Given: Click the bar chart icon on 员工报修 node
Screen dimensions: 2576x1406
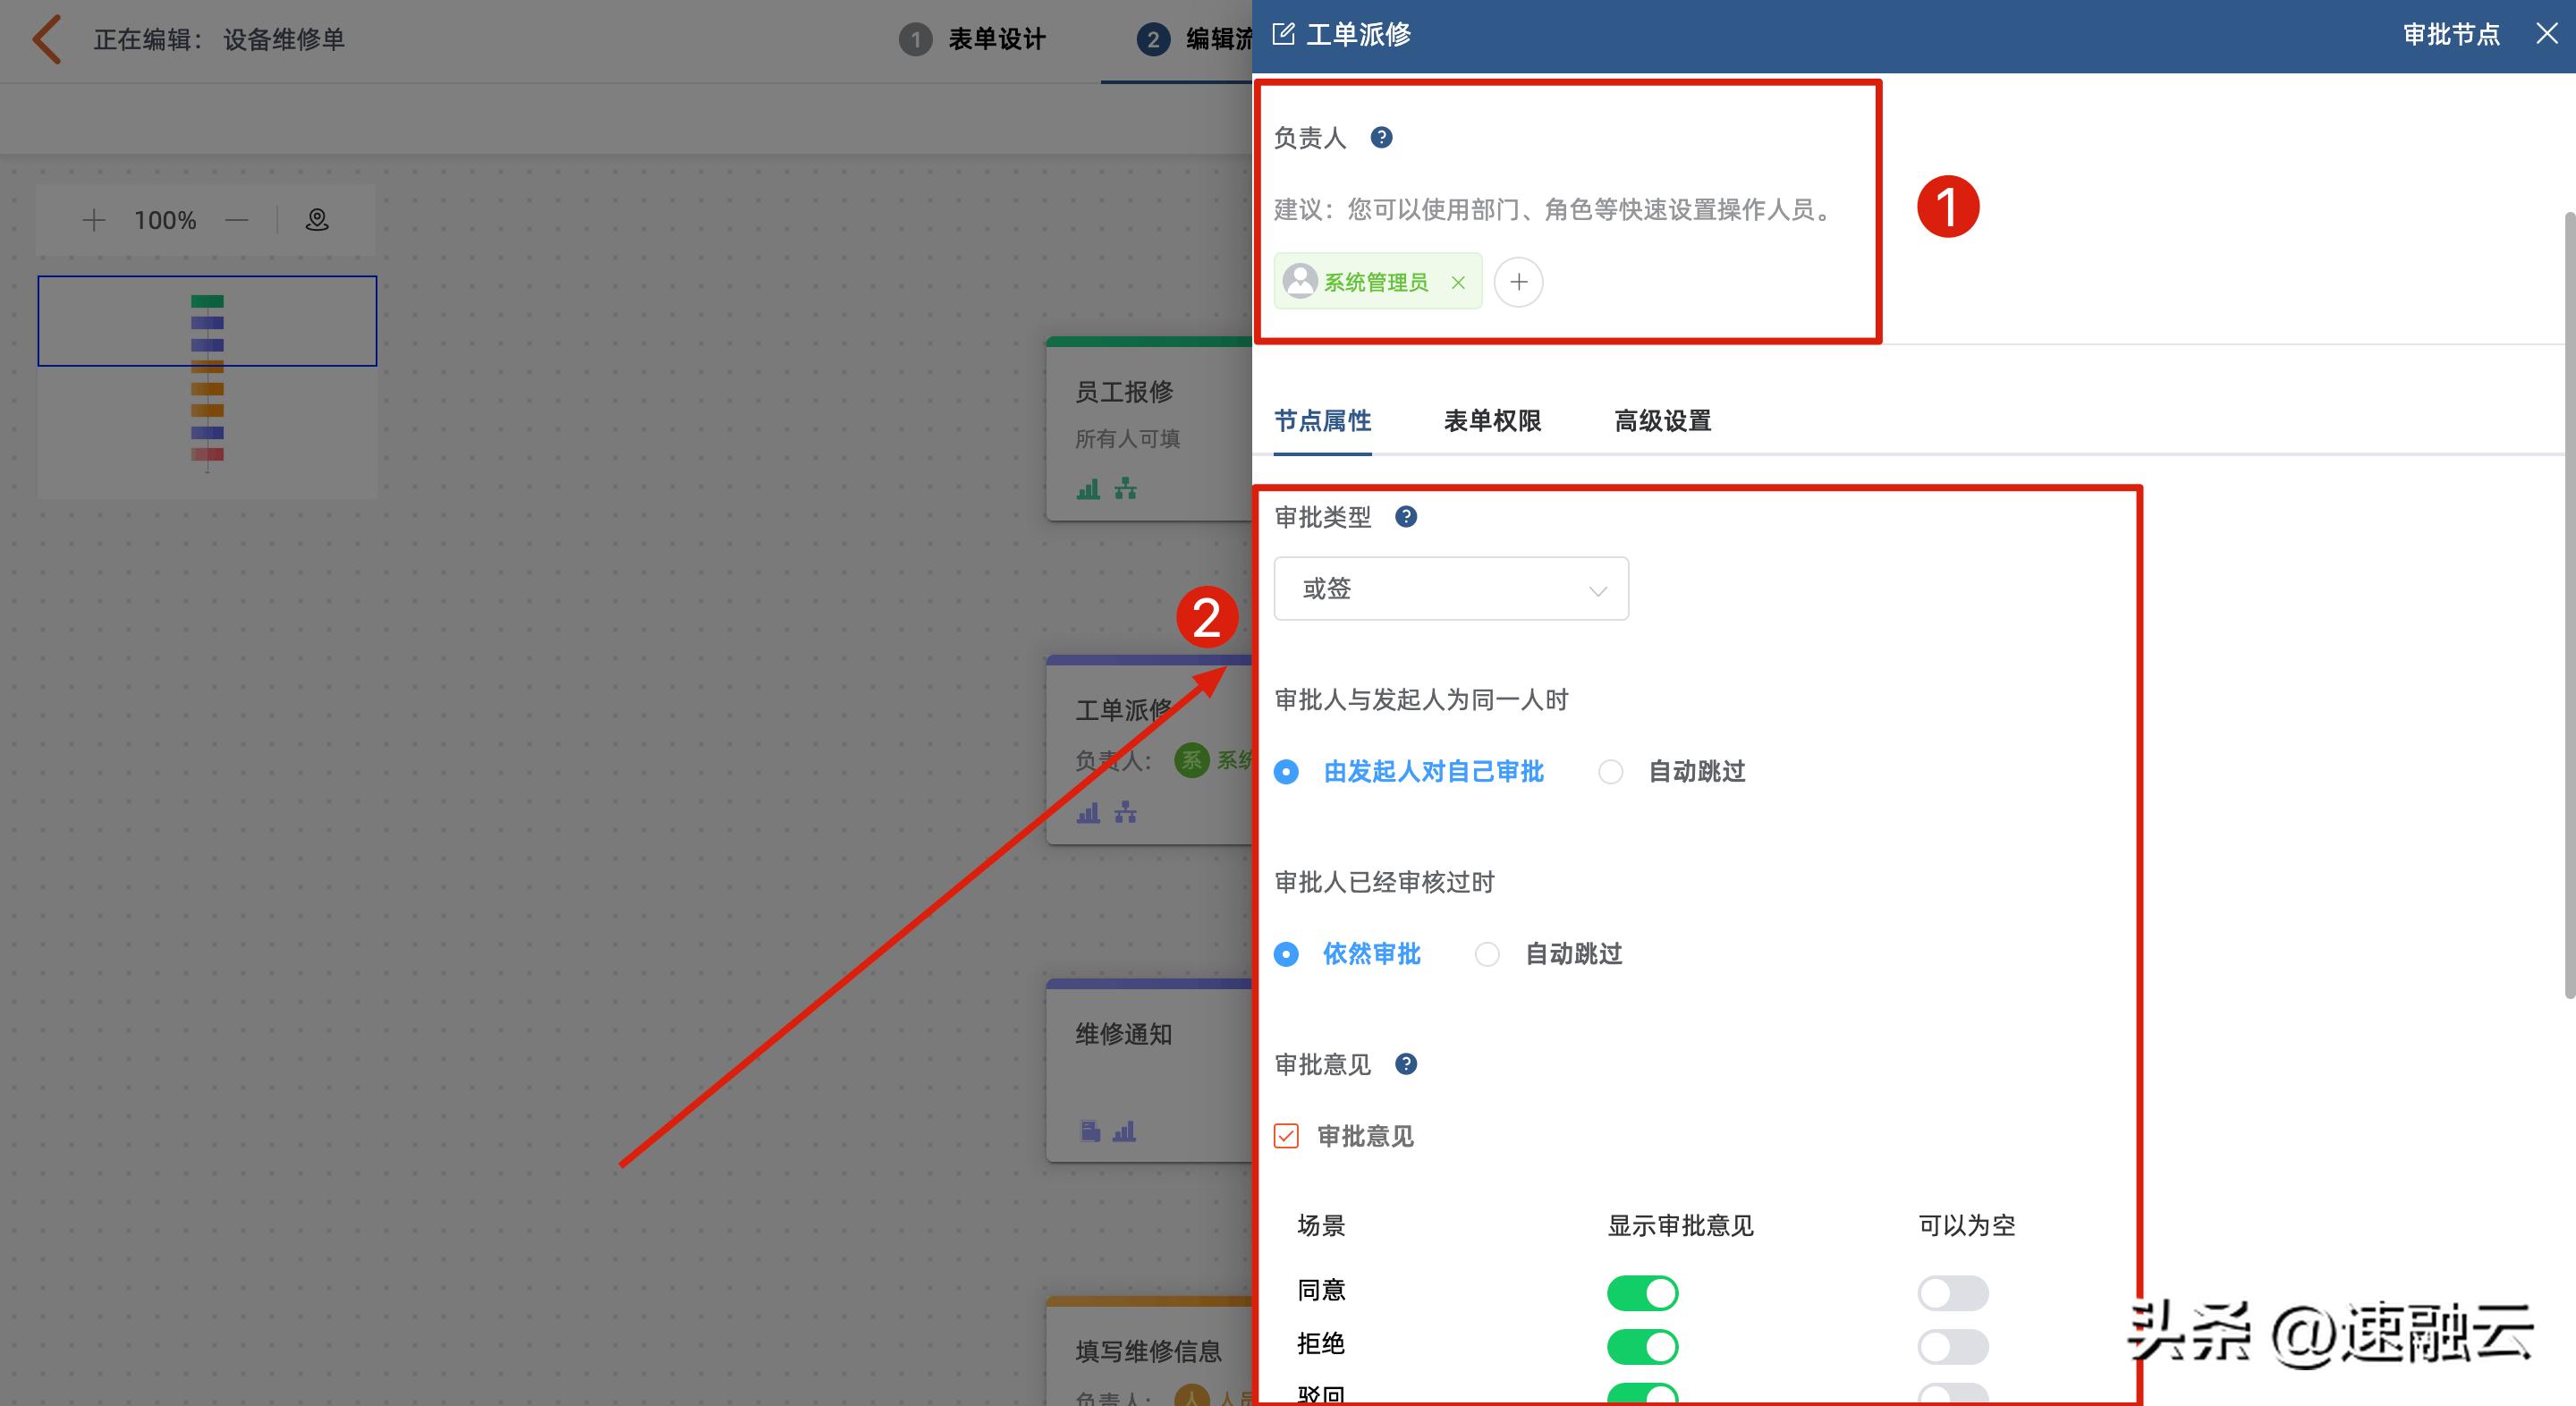Looking at the screenshot, I should (x=1087, y=489).
